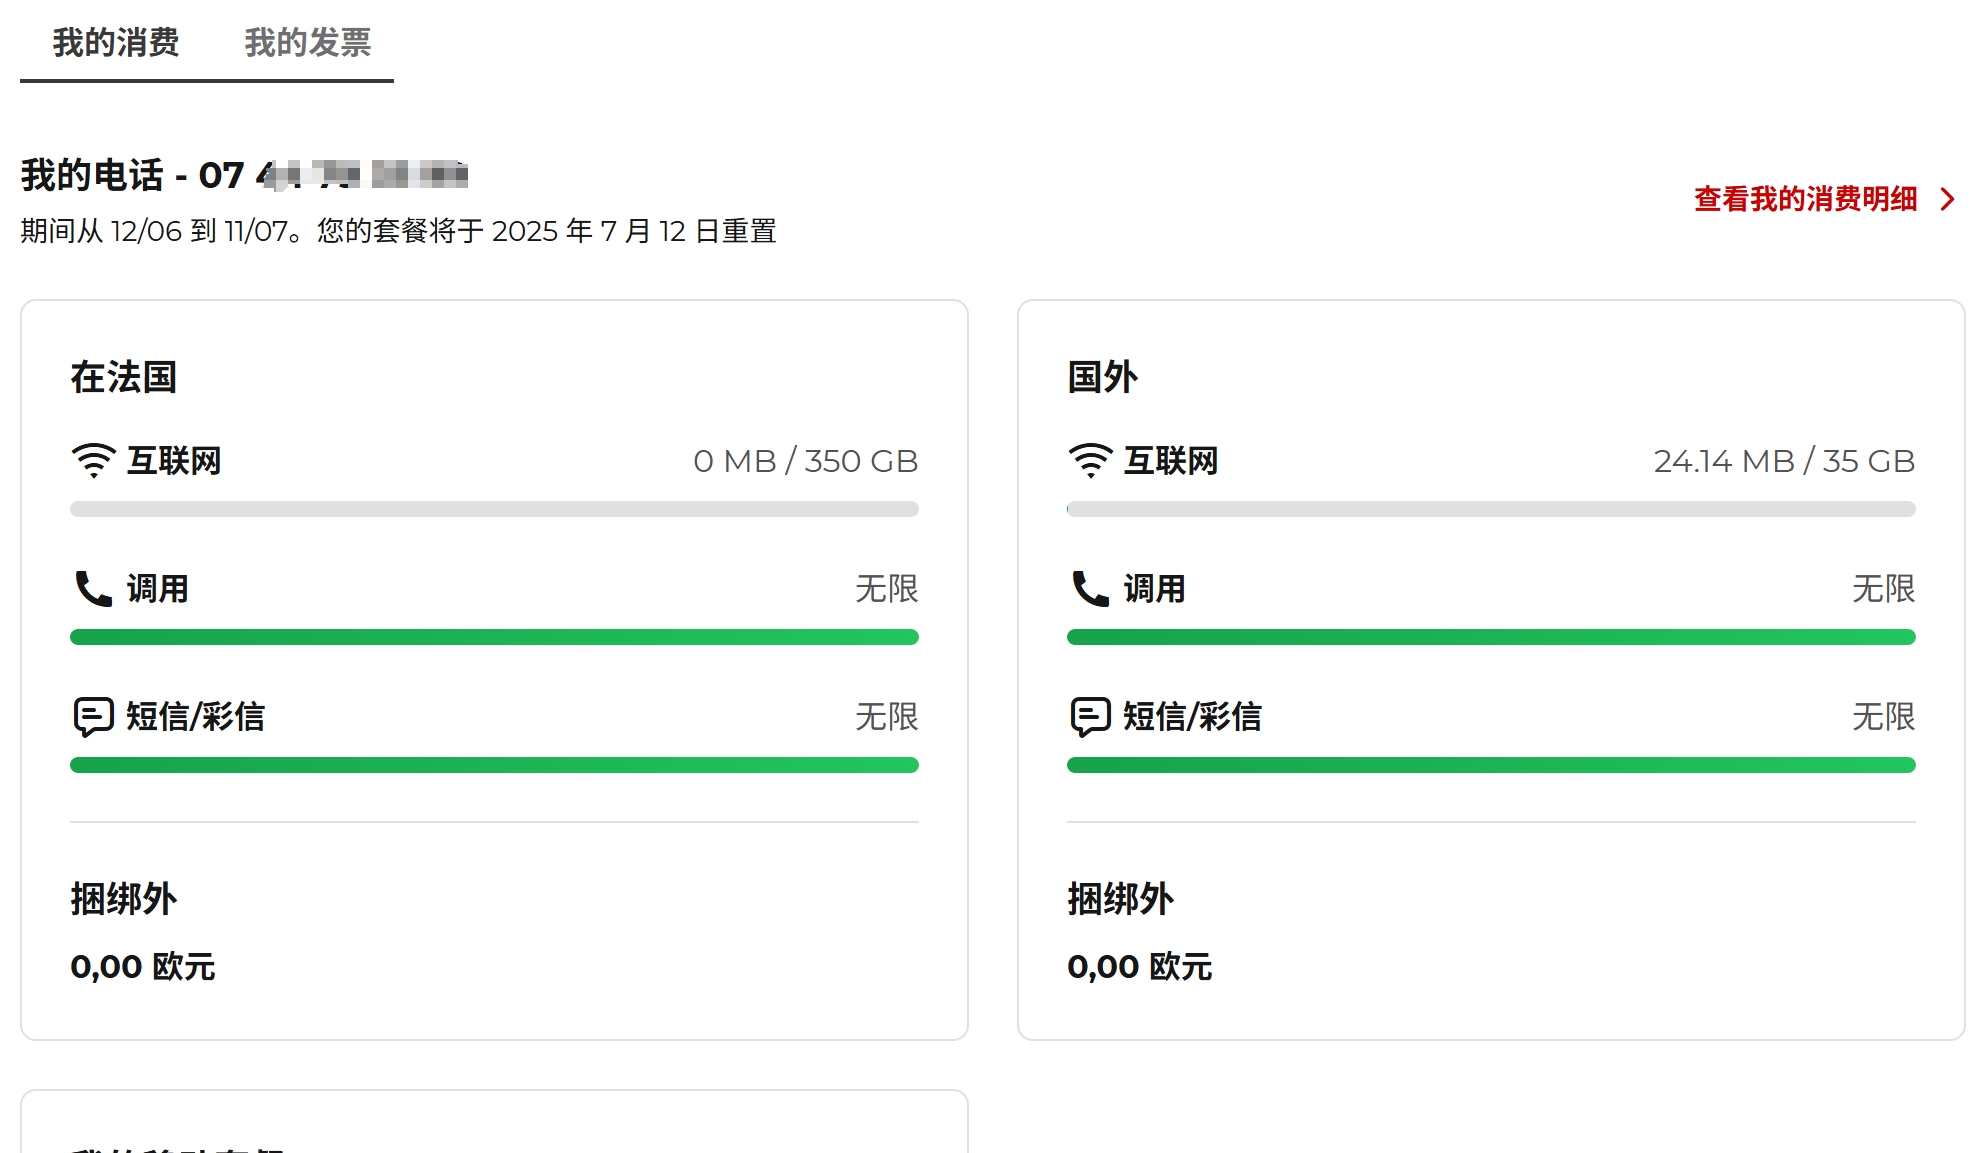Click 无限 beside 短信/彩信 in 在法国
Viewport: 1979px width, 1153px height.
tap(887, 717)
